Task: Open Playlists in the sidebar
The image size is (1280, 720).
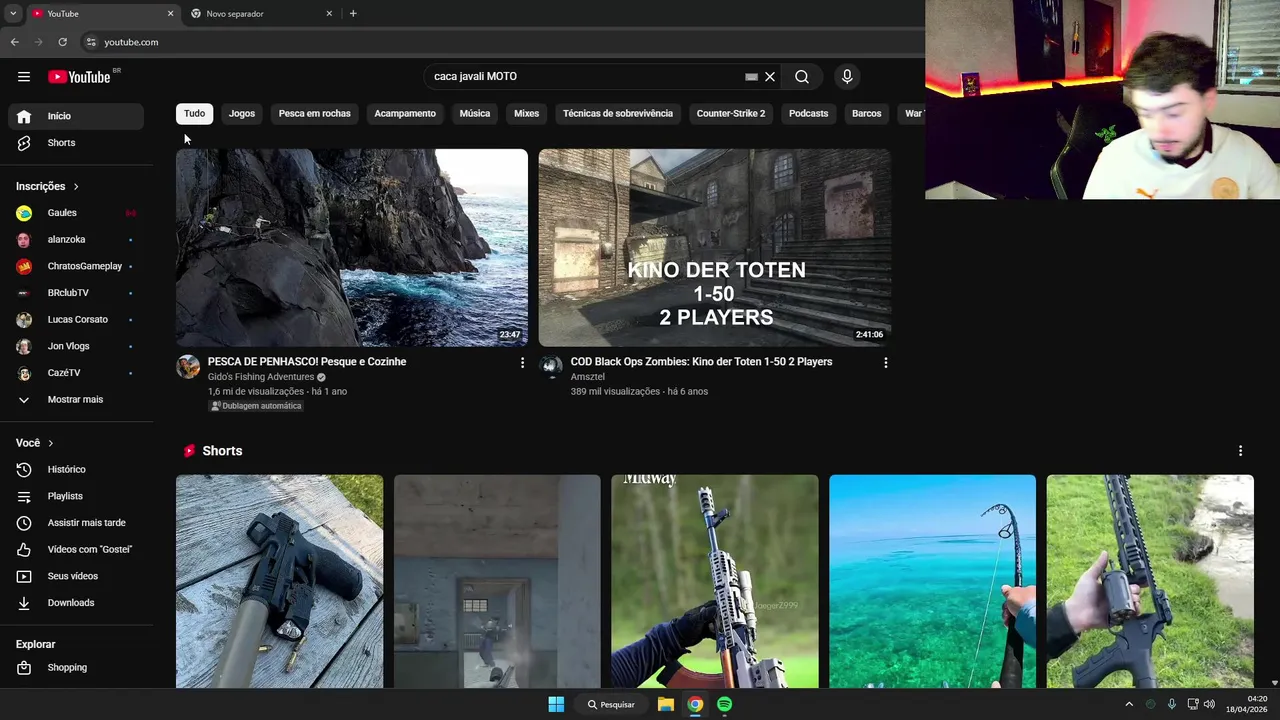Action: pos(76,496)
